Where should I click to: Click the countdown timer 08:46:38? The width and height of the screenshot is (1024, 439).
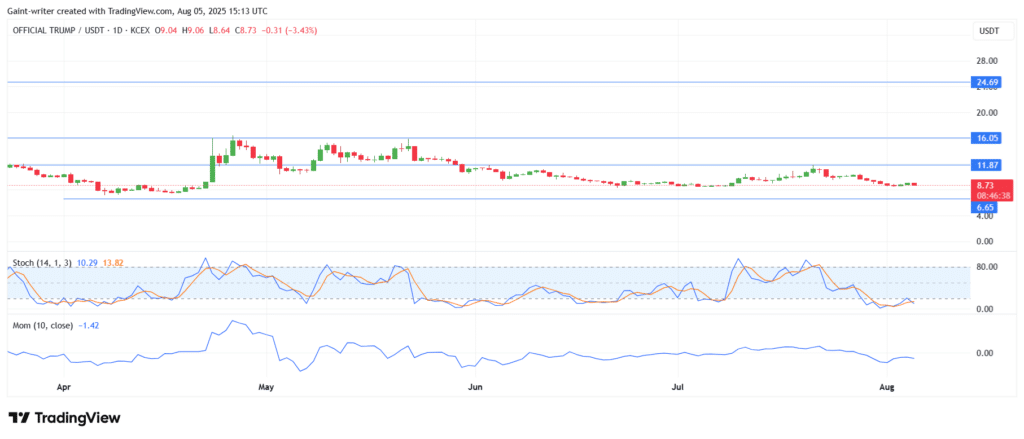(x=993, y=195)
